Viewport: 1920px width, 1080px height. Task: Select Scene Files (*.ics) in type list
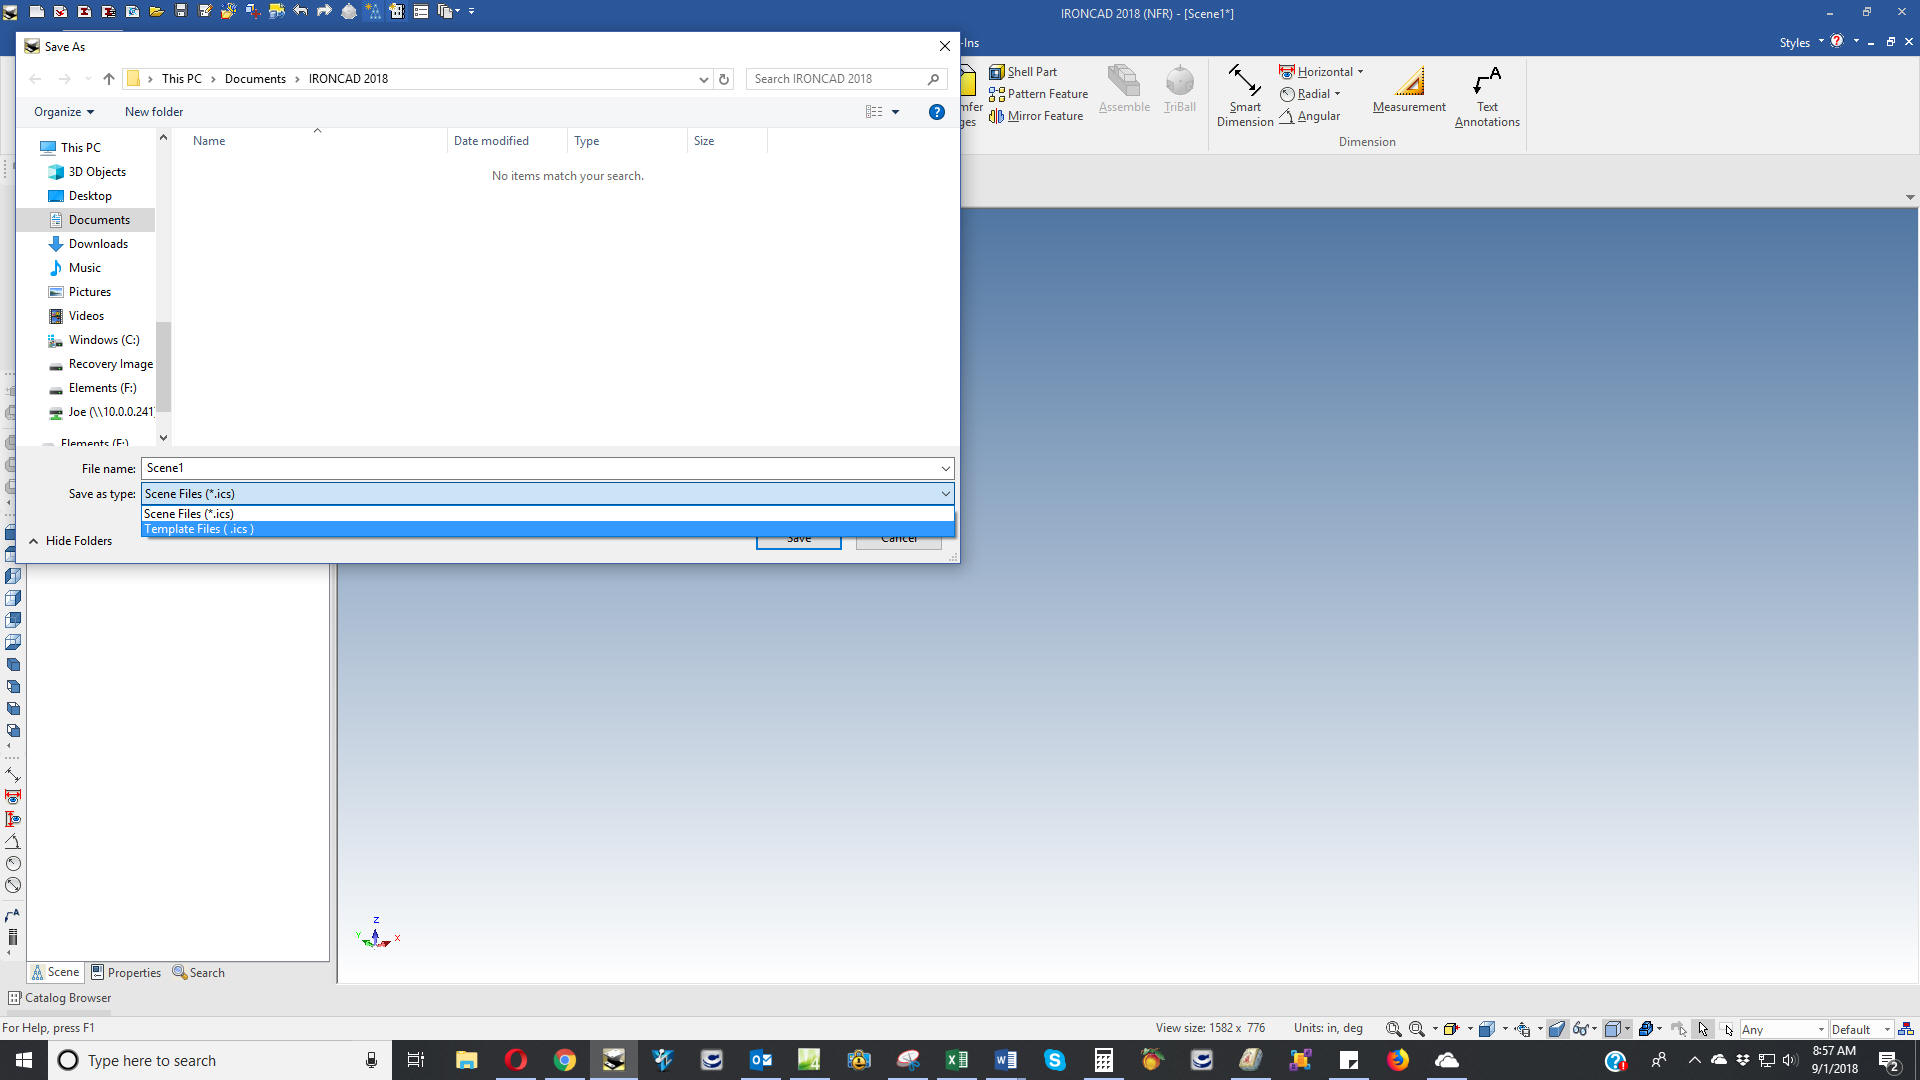[x=547, y=514]
